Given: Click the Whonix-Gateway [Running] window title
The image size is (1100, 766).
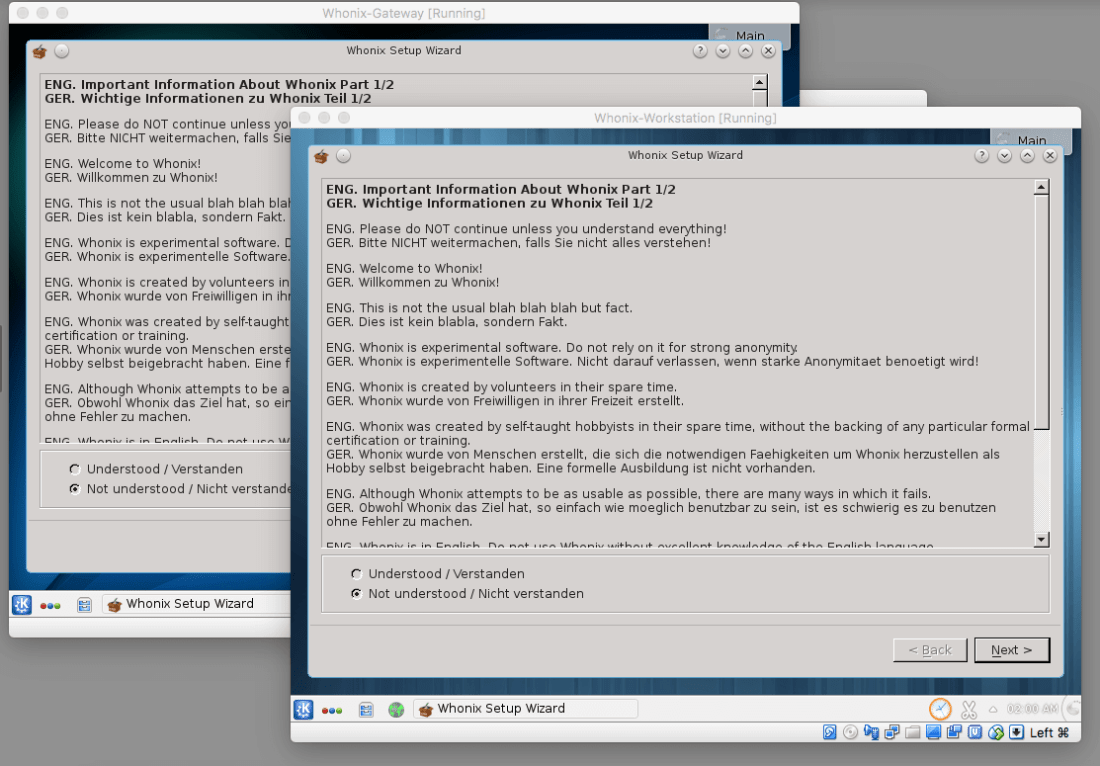Looking at the screenshot, I should [403, 13].
